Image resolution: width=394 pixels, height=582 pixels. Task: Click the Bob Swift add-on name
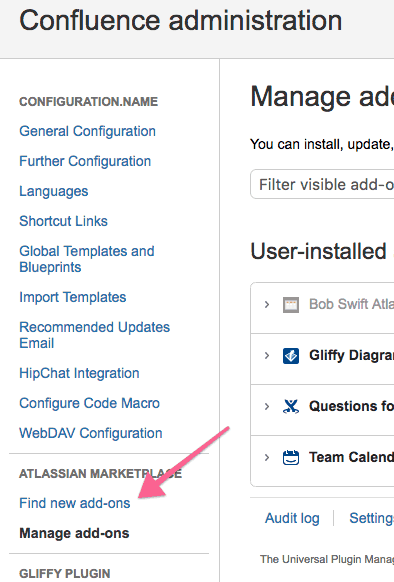351,304
